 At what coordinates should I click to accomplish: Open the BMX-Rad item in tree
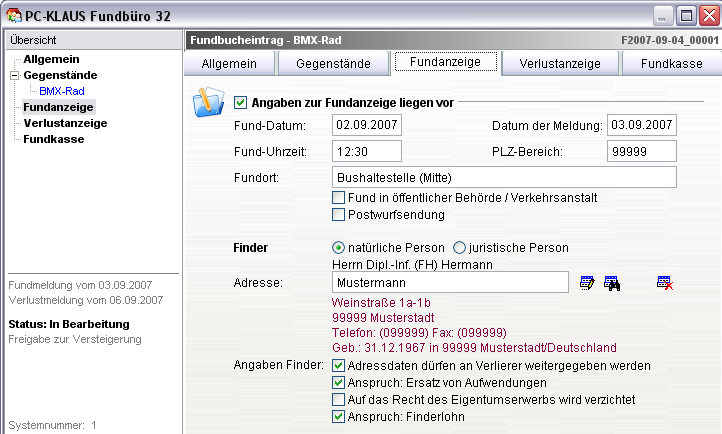coord(61,91)
